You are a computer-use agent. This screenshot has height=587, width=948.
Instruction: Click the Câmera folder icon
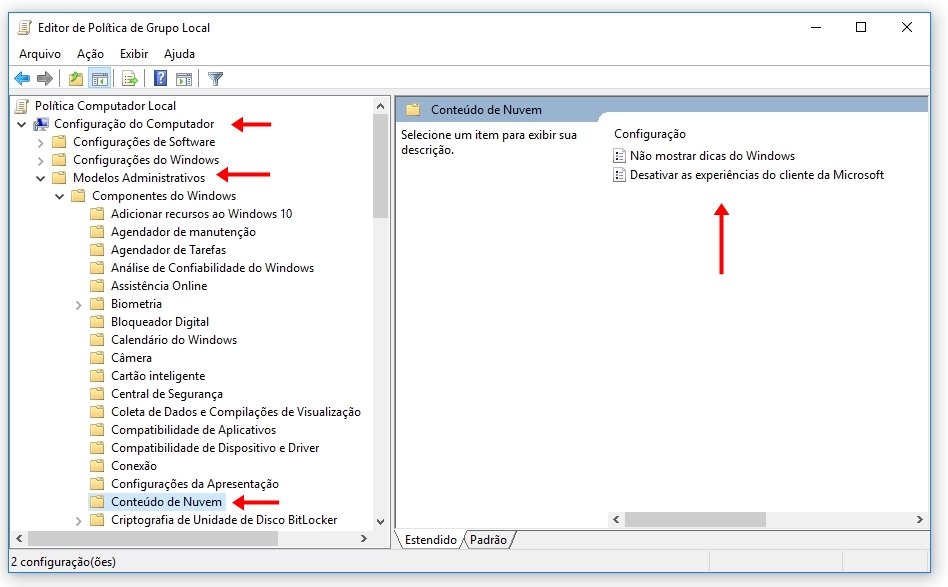[97, 358]
